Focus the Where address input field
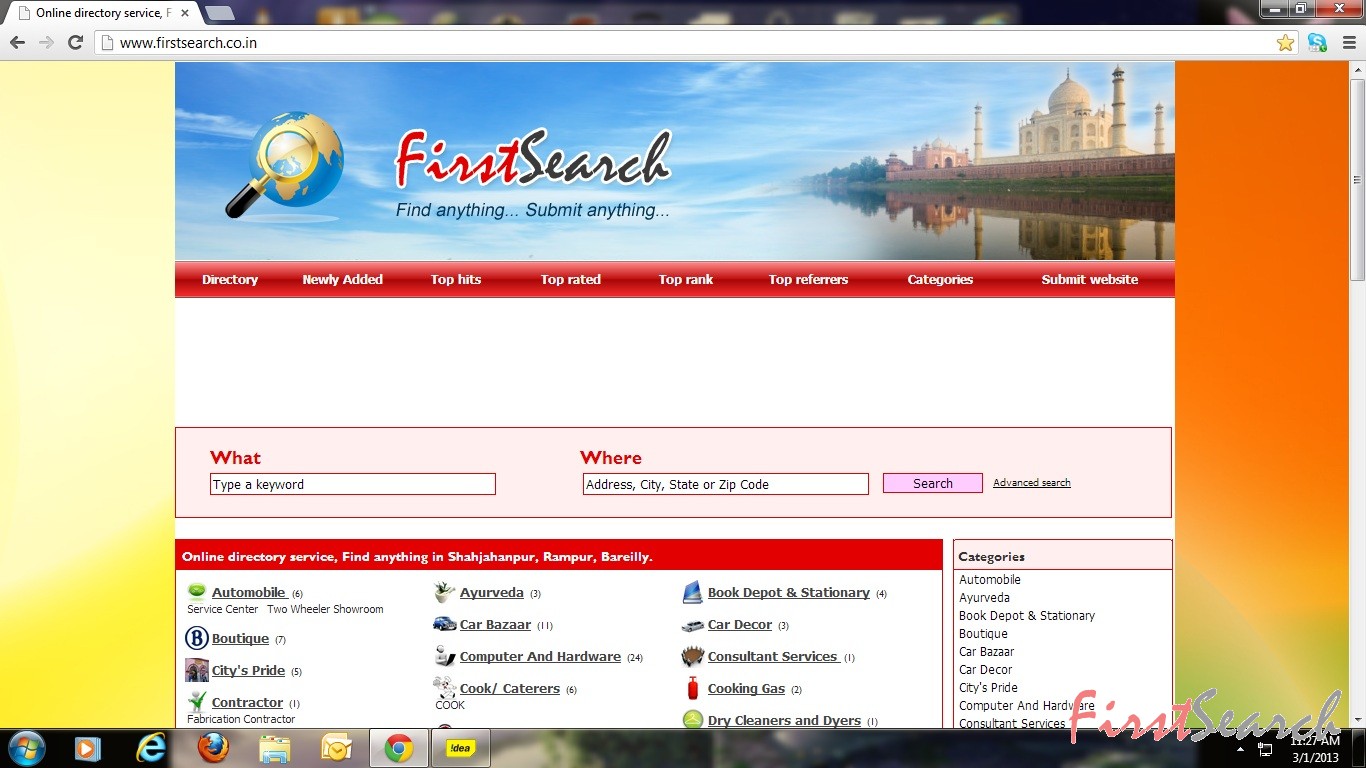The width and height of the screenshot is (1366, 768). coord(726,484)
